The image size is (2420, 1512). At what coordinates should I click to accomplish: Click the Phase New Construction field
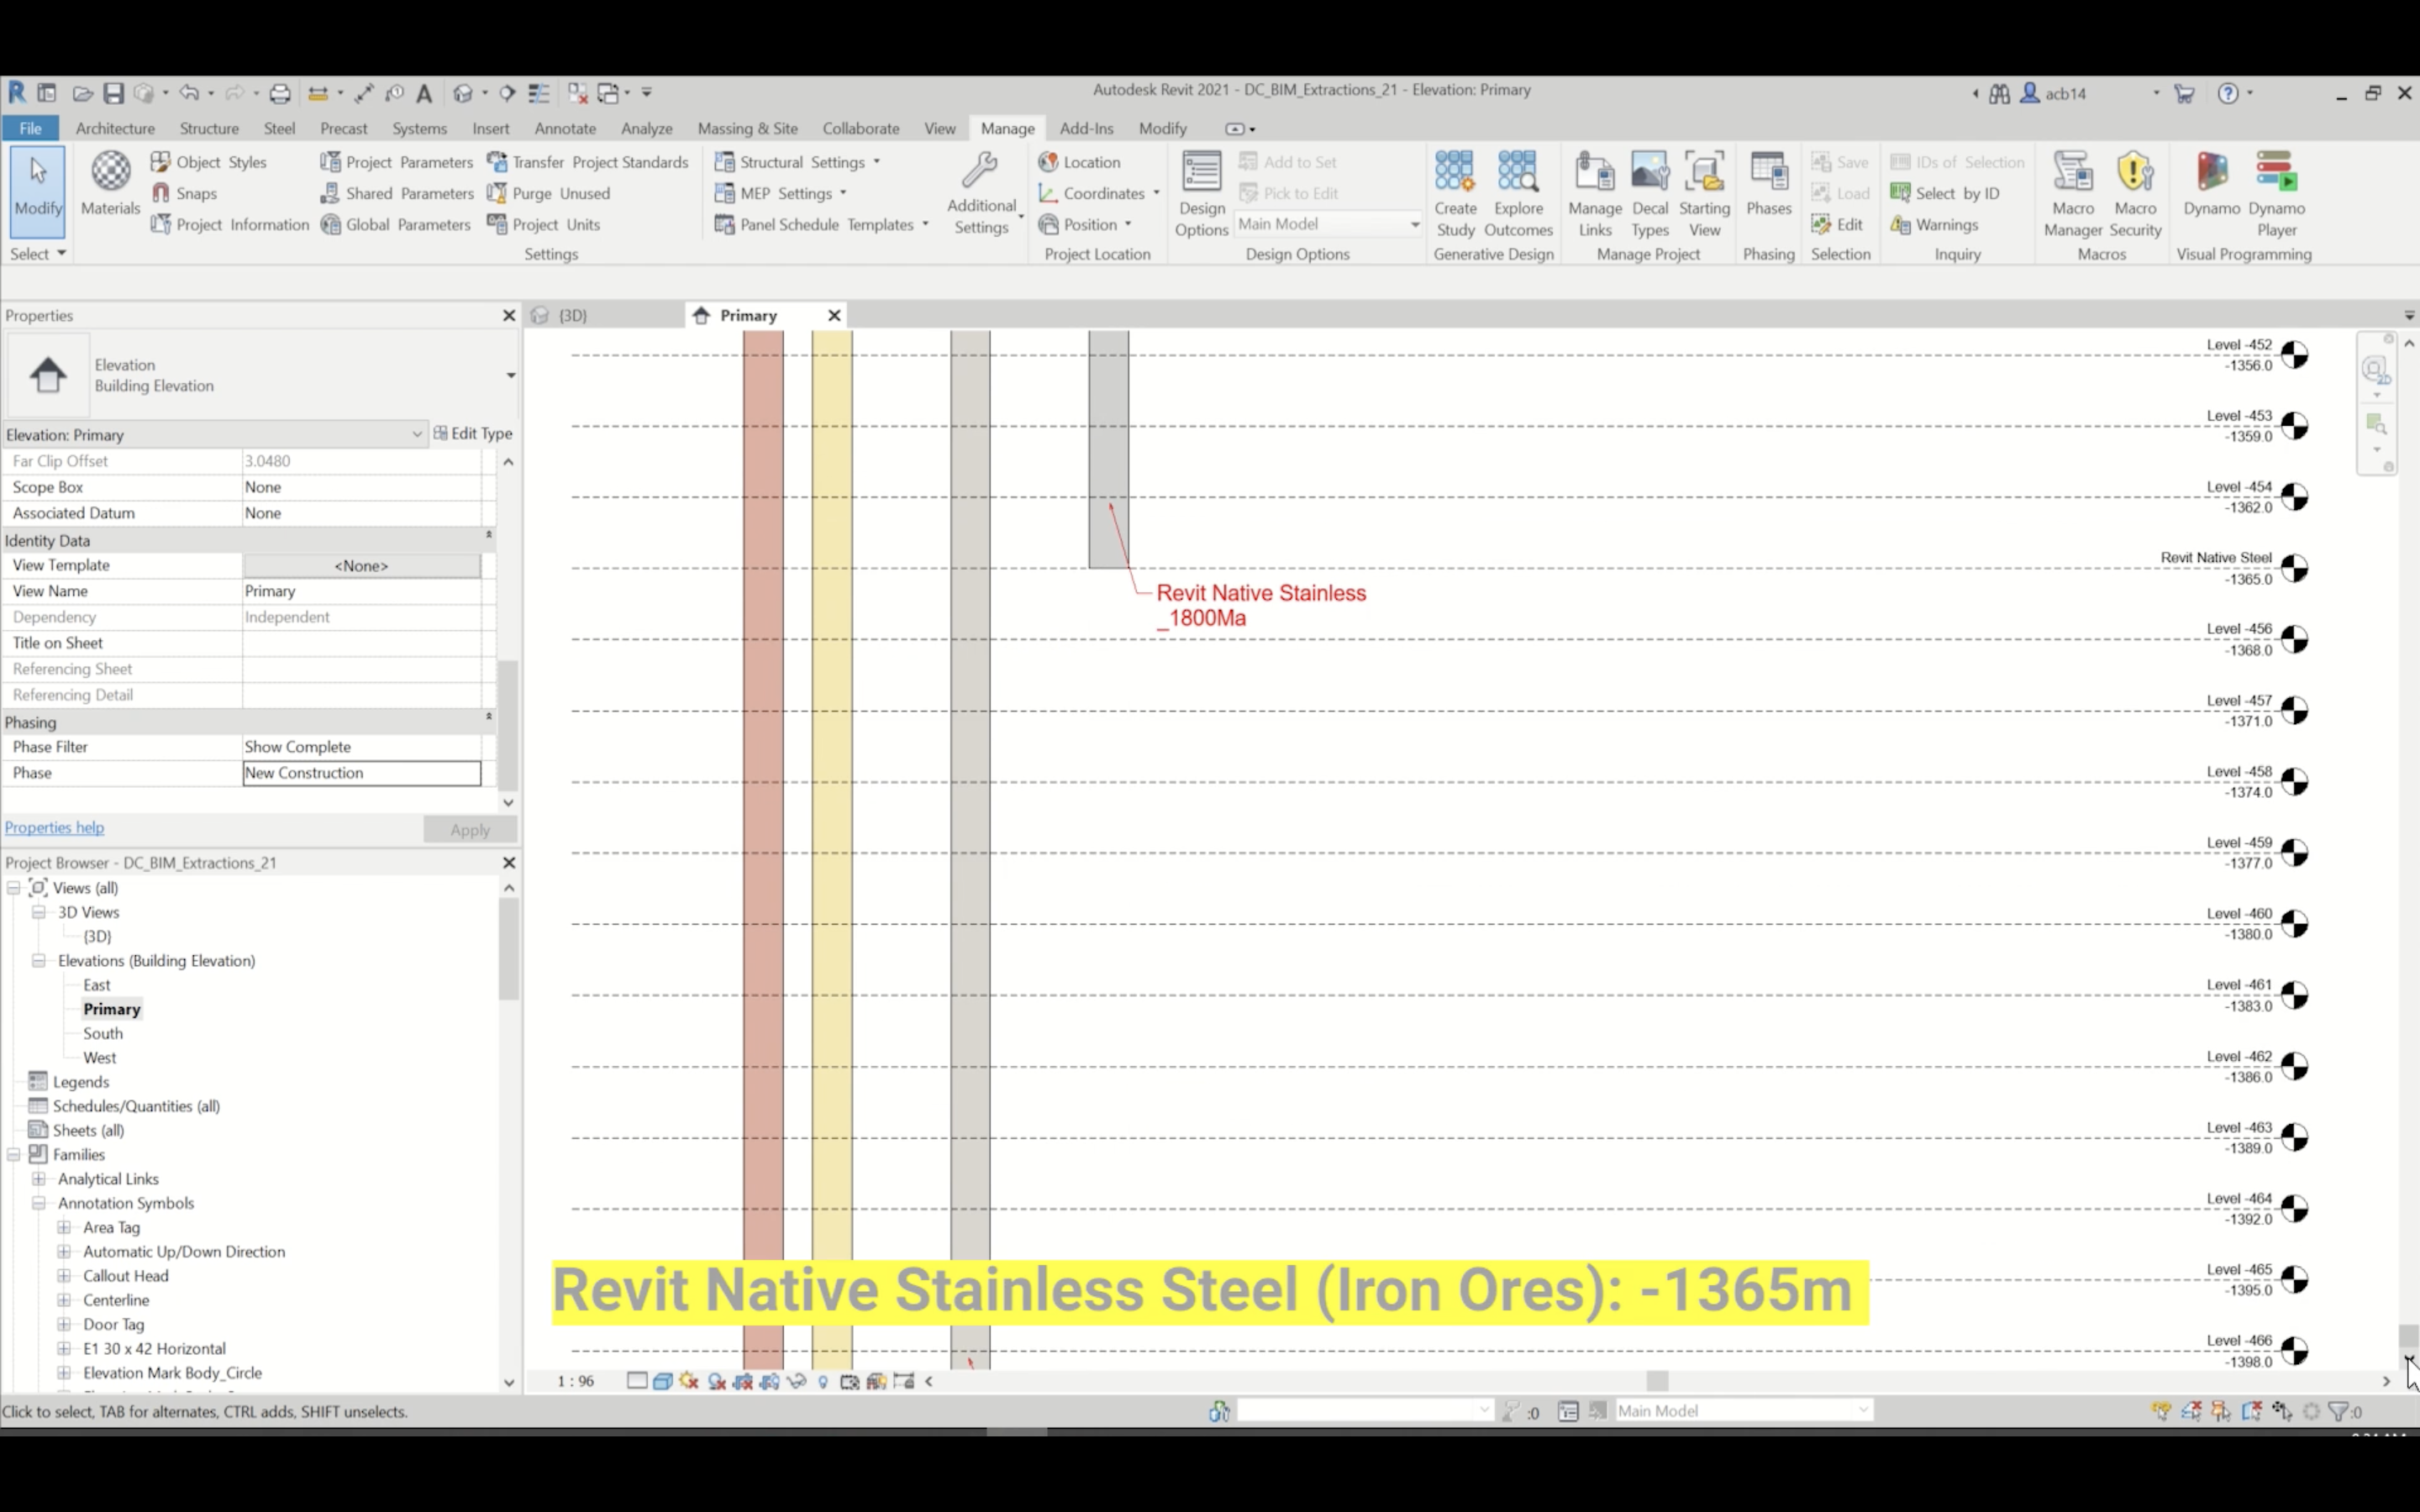[361, 773]
